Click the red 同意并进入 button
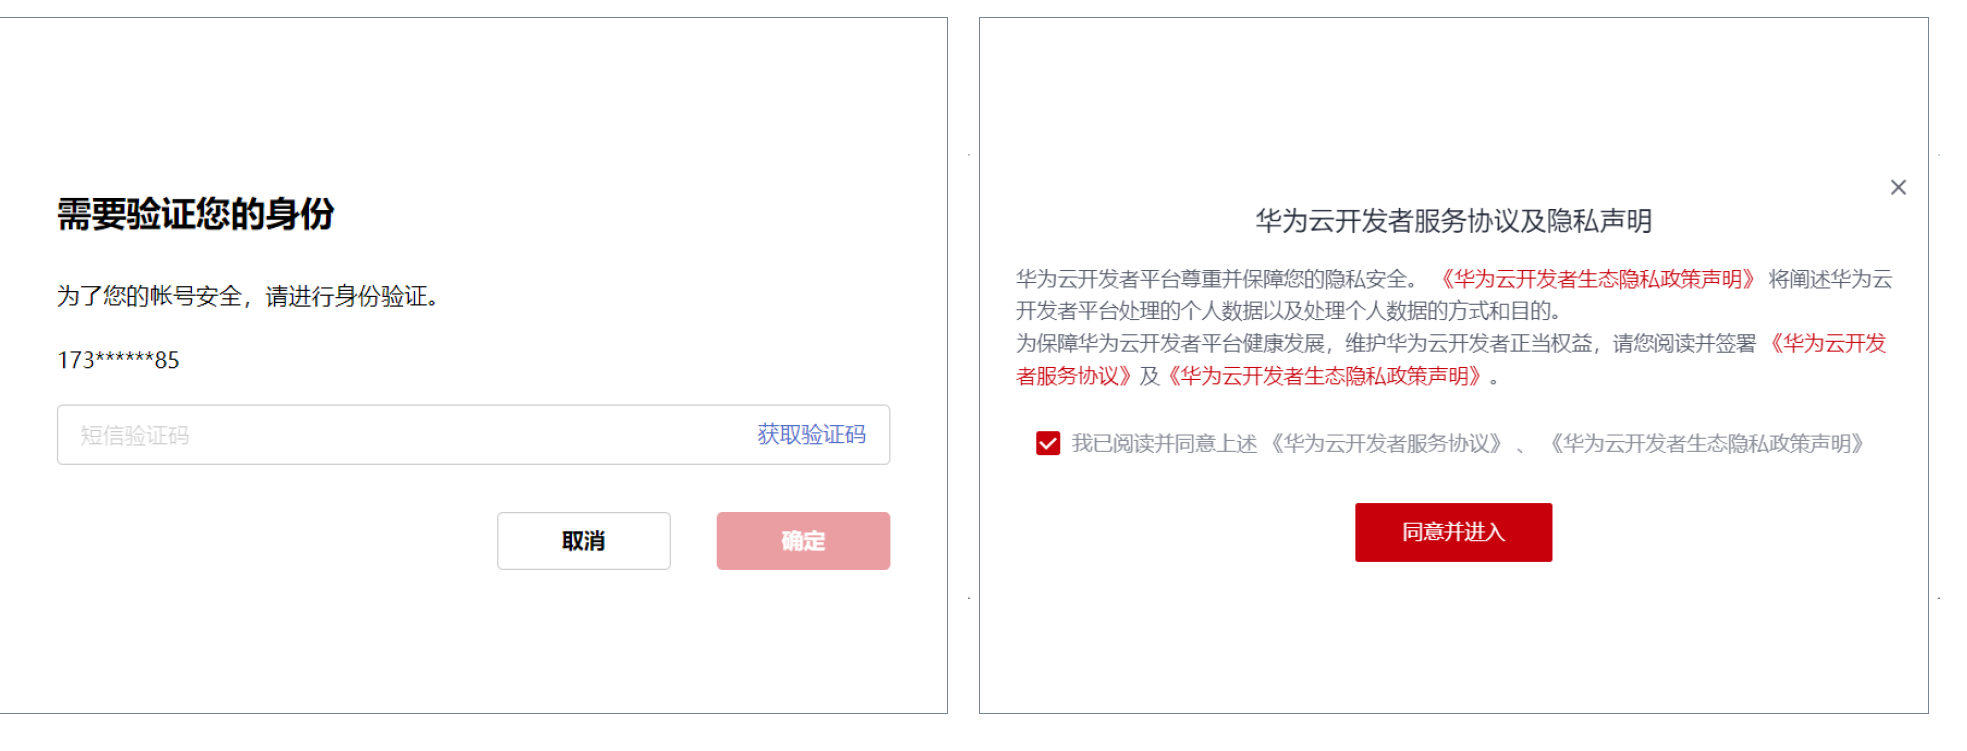This screenshot has width=1967, height=751. point(1452,532)
